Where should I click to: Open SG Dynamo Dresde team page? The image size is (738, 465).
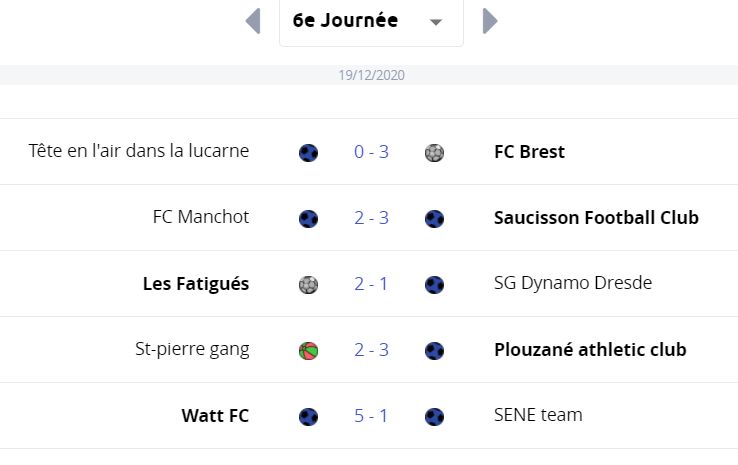(x=573, y=283)
